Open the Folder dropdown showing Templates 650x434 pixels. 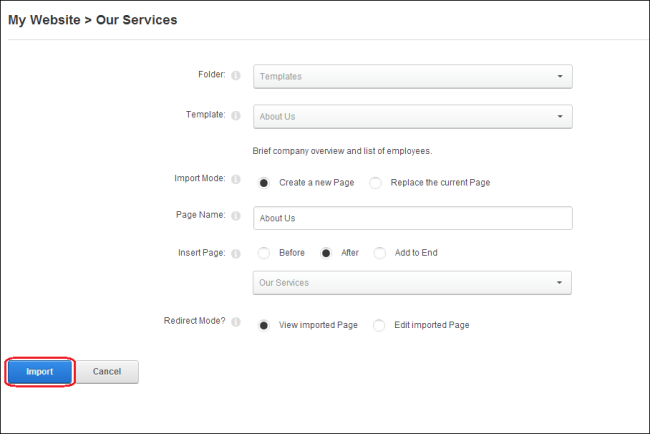(413, 76)
